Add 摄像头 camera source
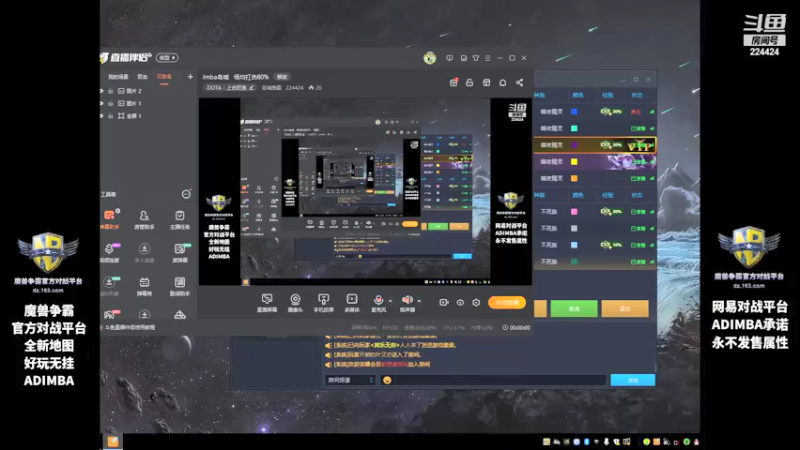Image resolution: width=800 pixels, height=450 pixels. click(295, 303)
